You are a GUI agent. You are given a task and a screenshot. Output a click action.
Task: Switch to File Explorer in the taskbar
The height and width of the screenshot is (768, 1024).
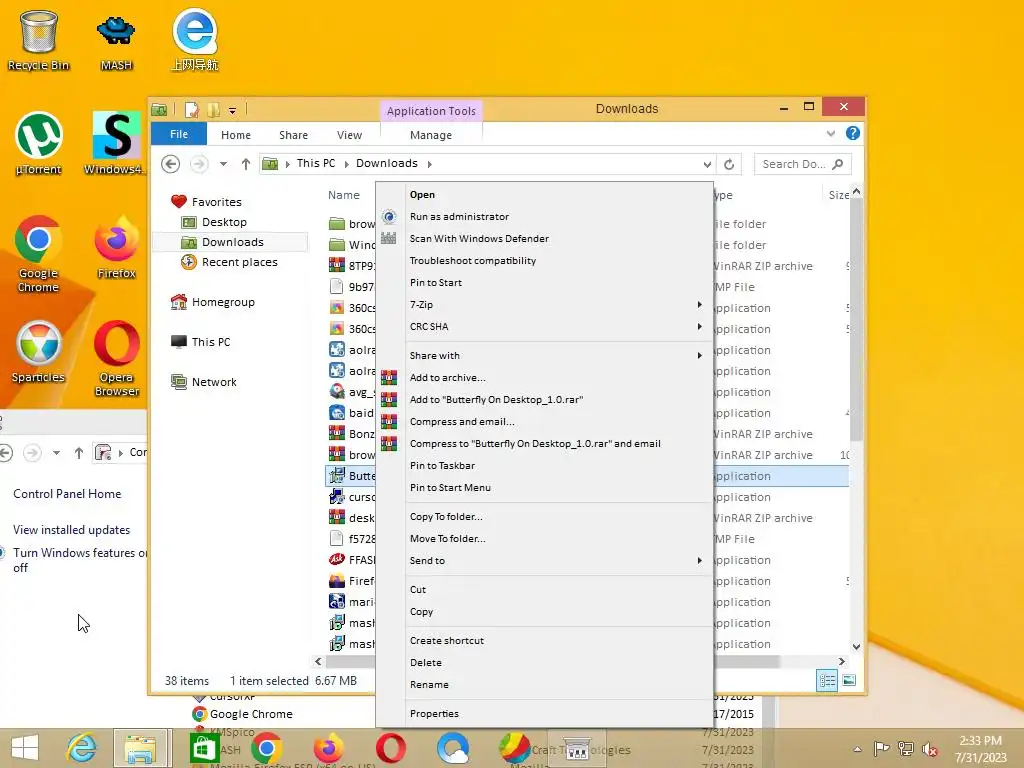[x=141, y=748]
